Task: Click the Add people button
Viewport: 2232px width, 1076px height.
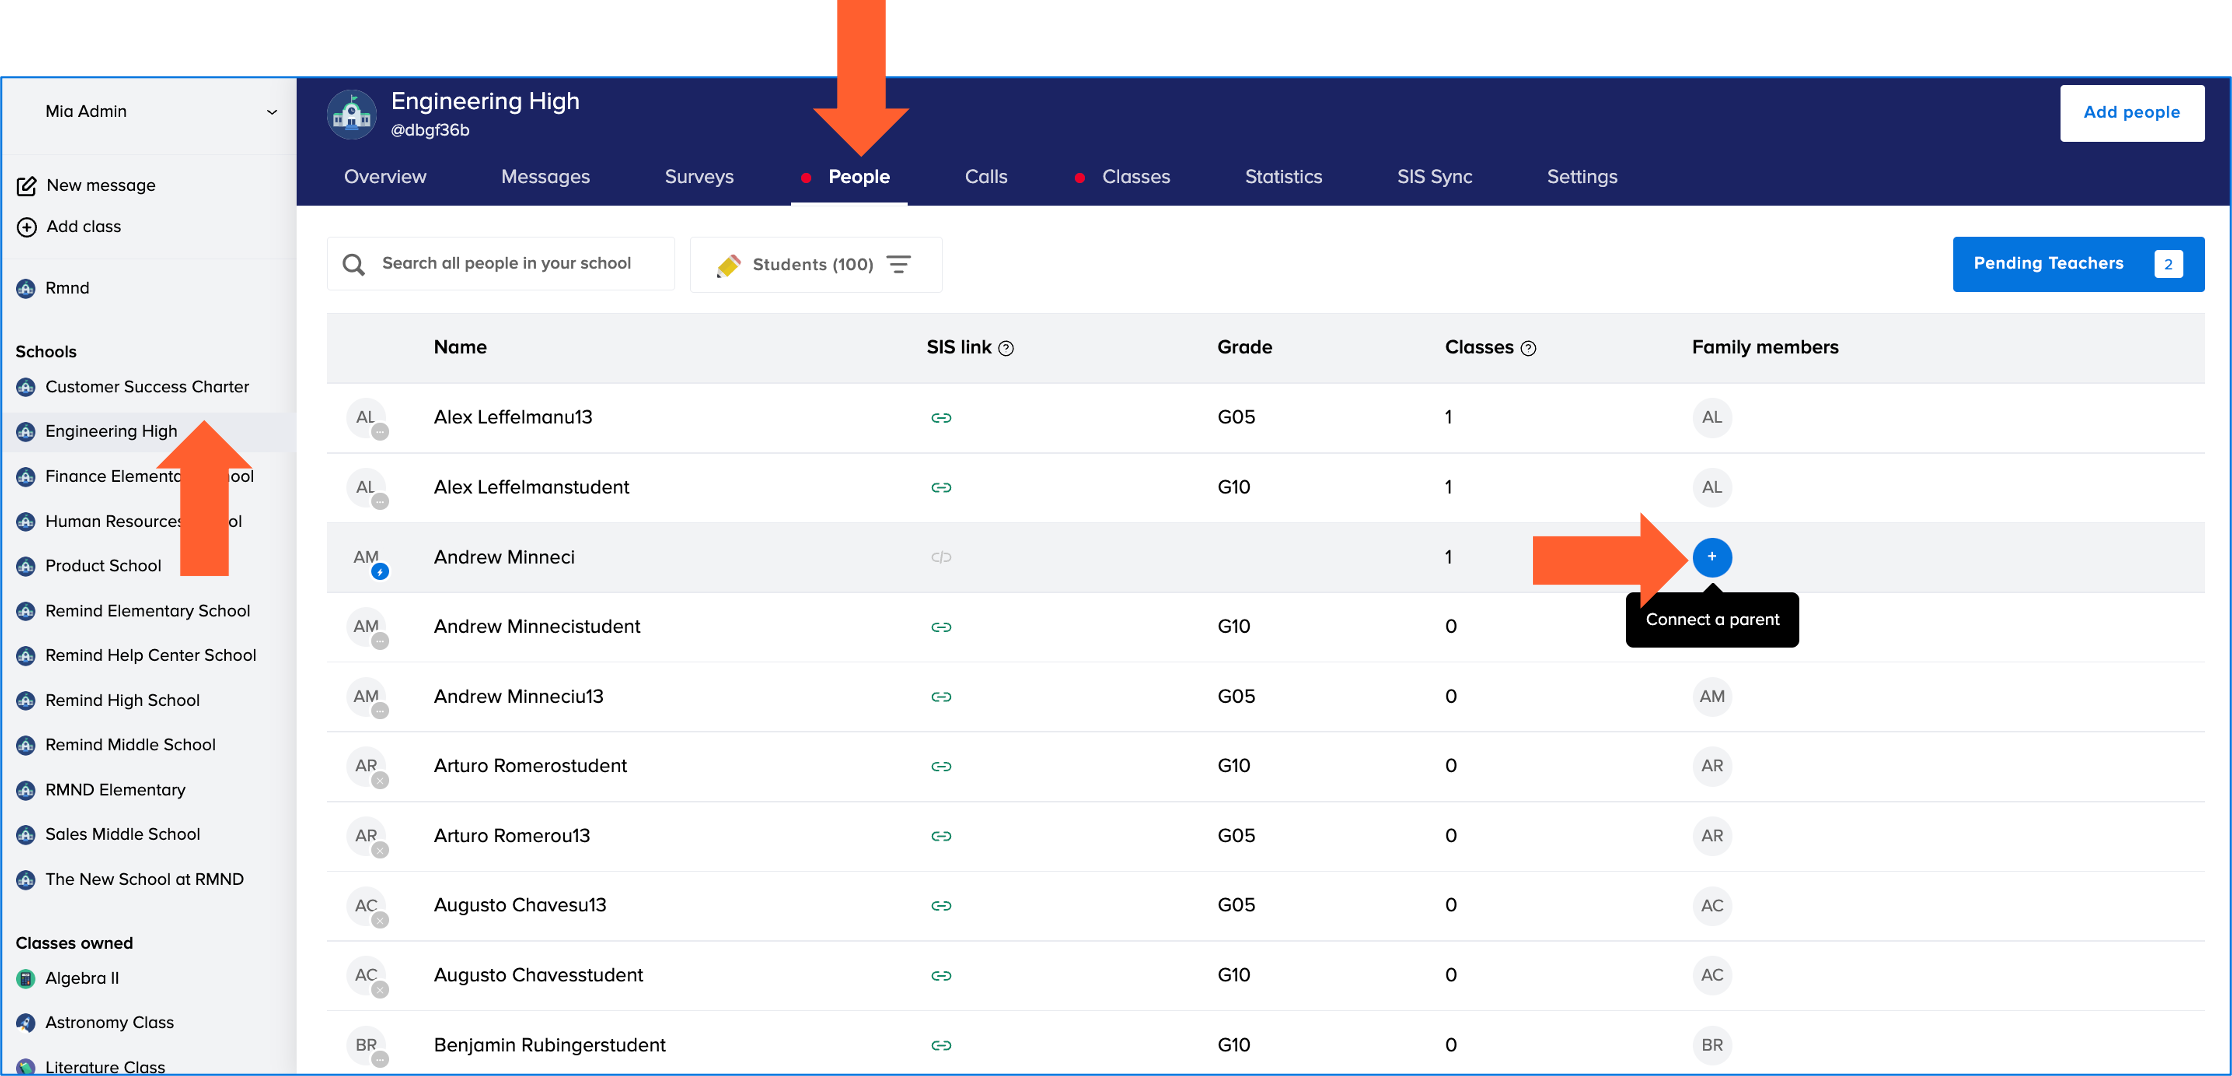Action: point(2131,113)
